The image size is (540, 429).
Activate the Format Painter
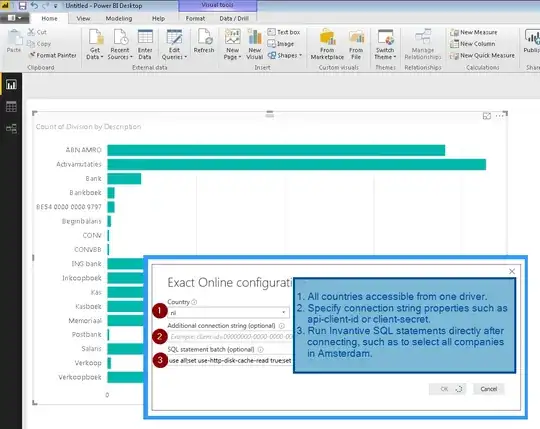[53, 55]
